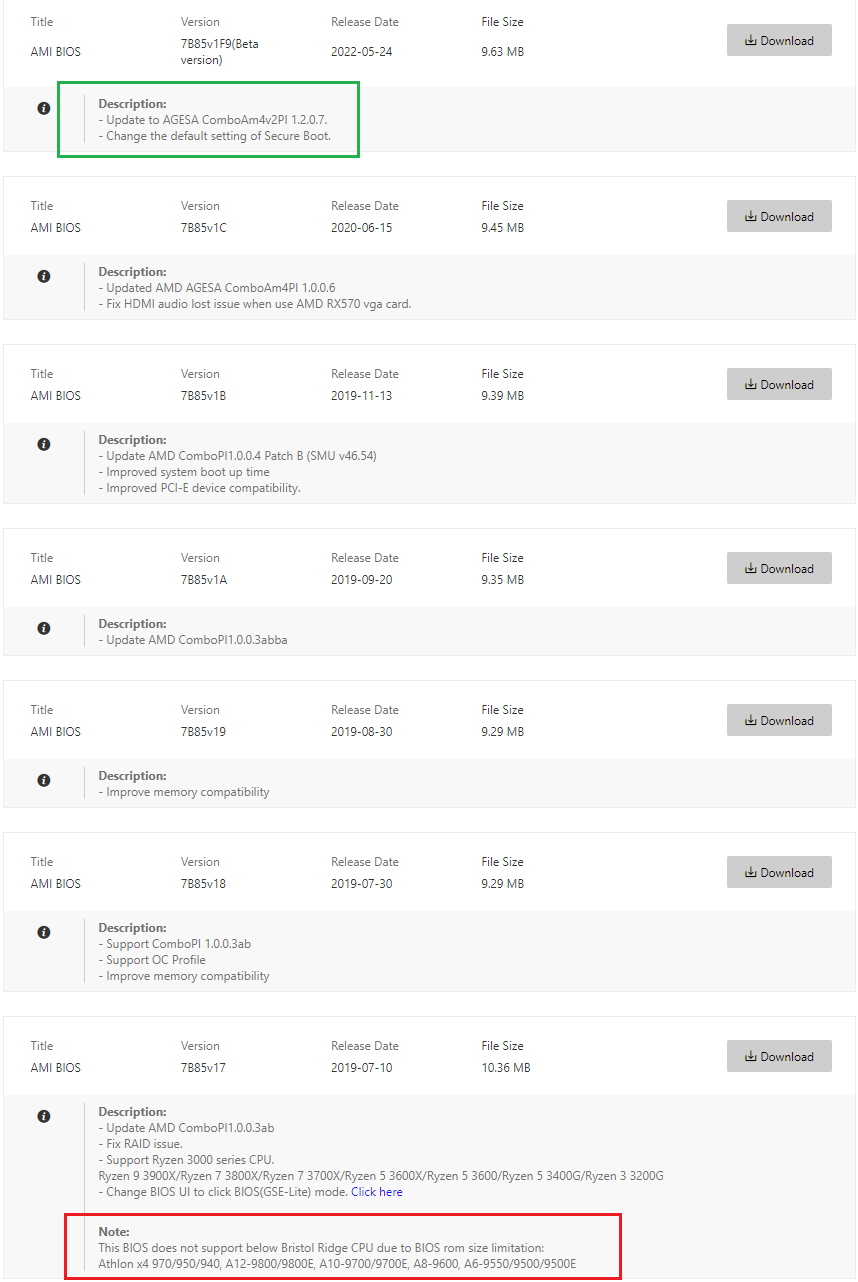
Task: Click info icon for 2019-08-30 BIOS
Action: [44, 780]
